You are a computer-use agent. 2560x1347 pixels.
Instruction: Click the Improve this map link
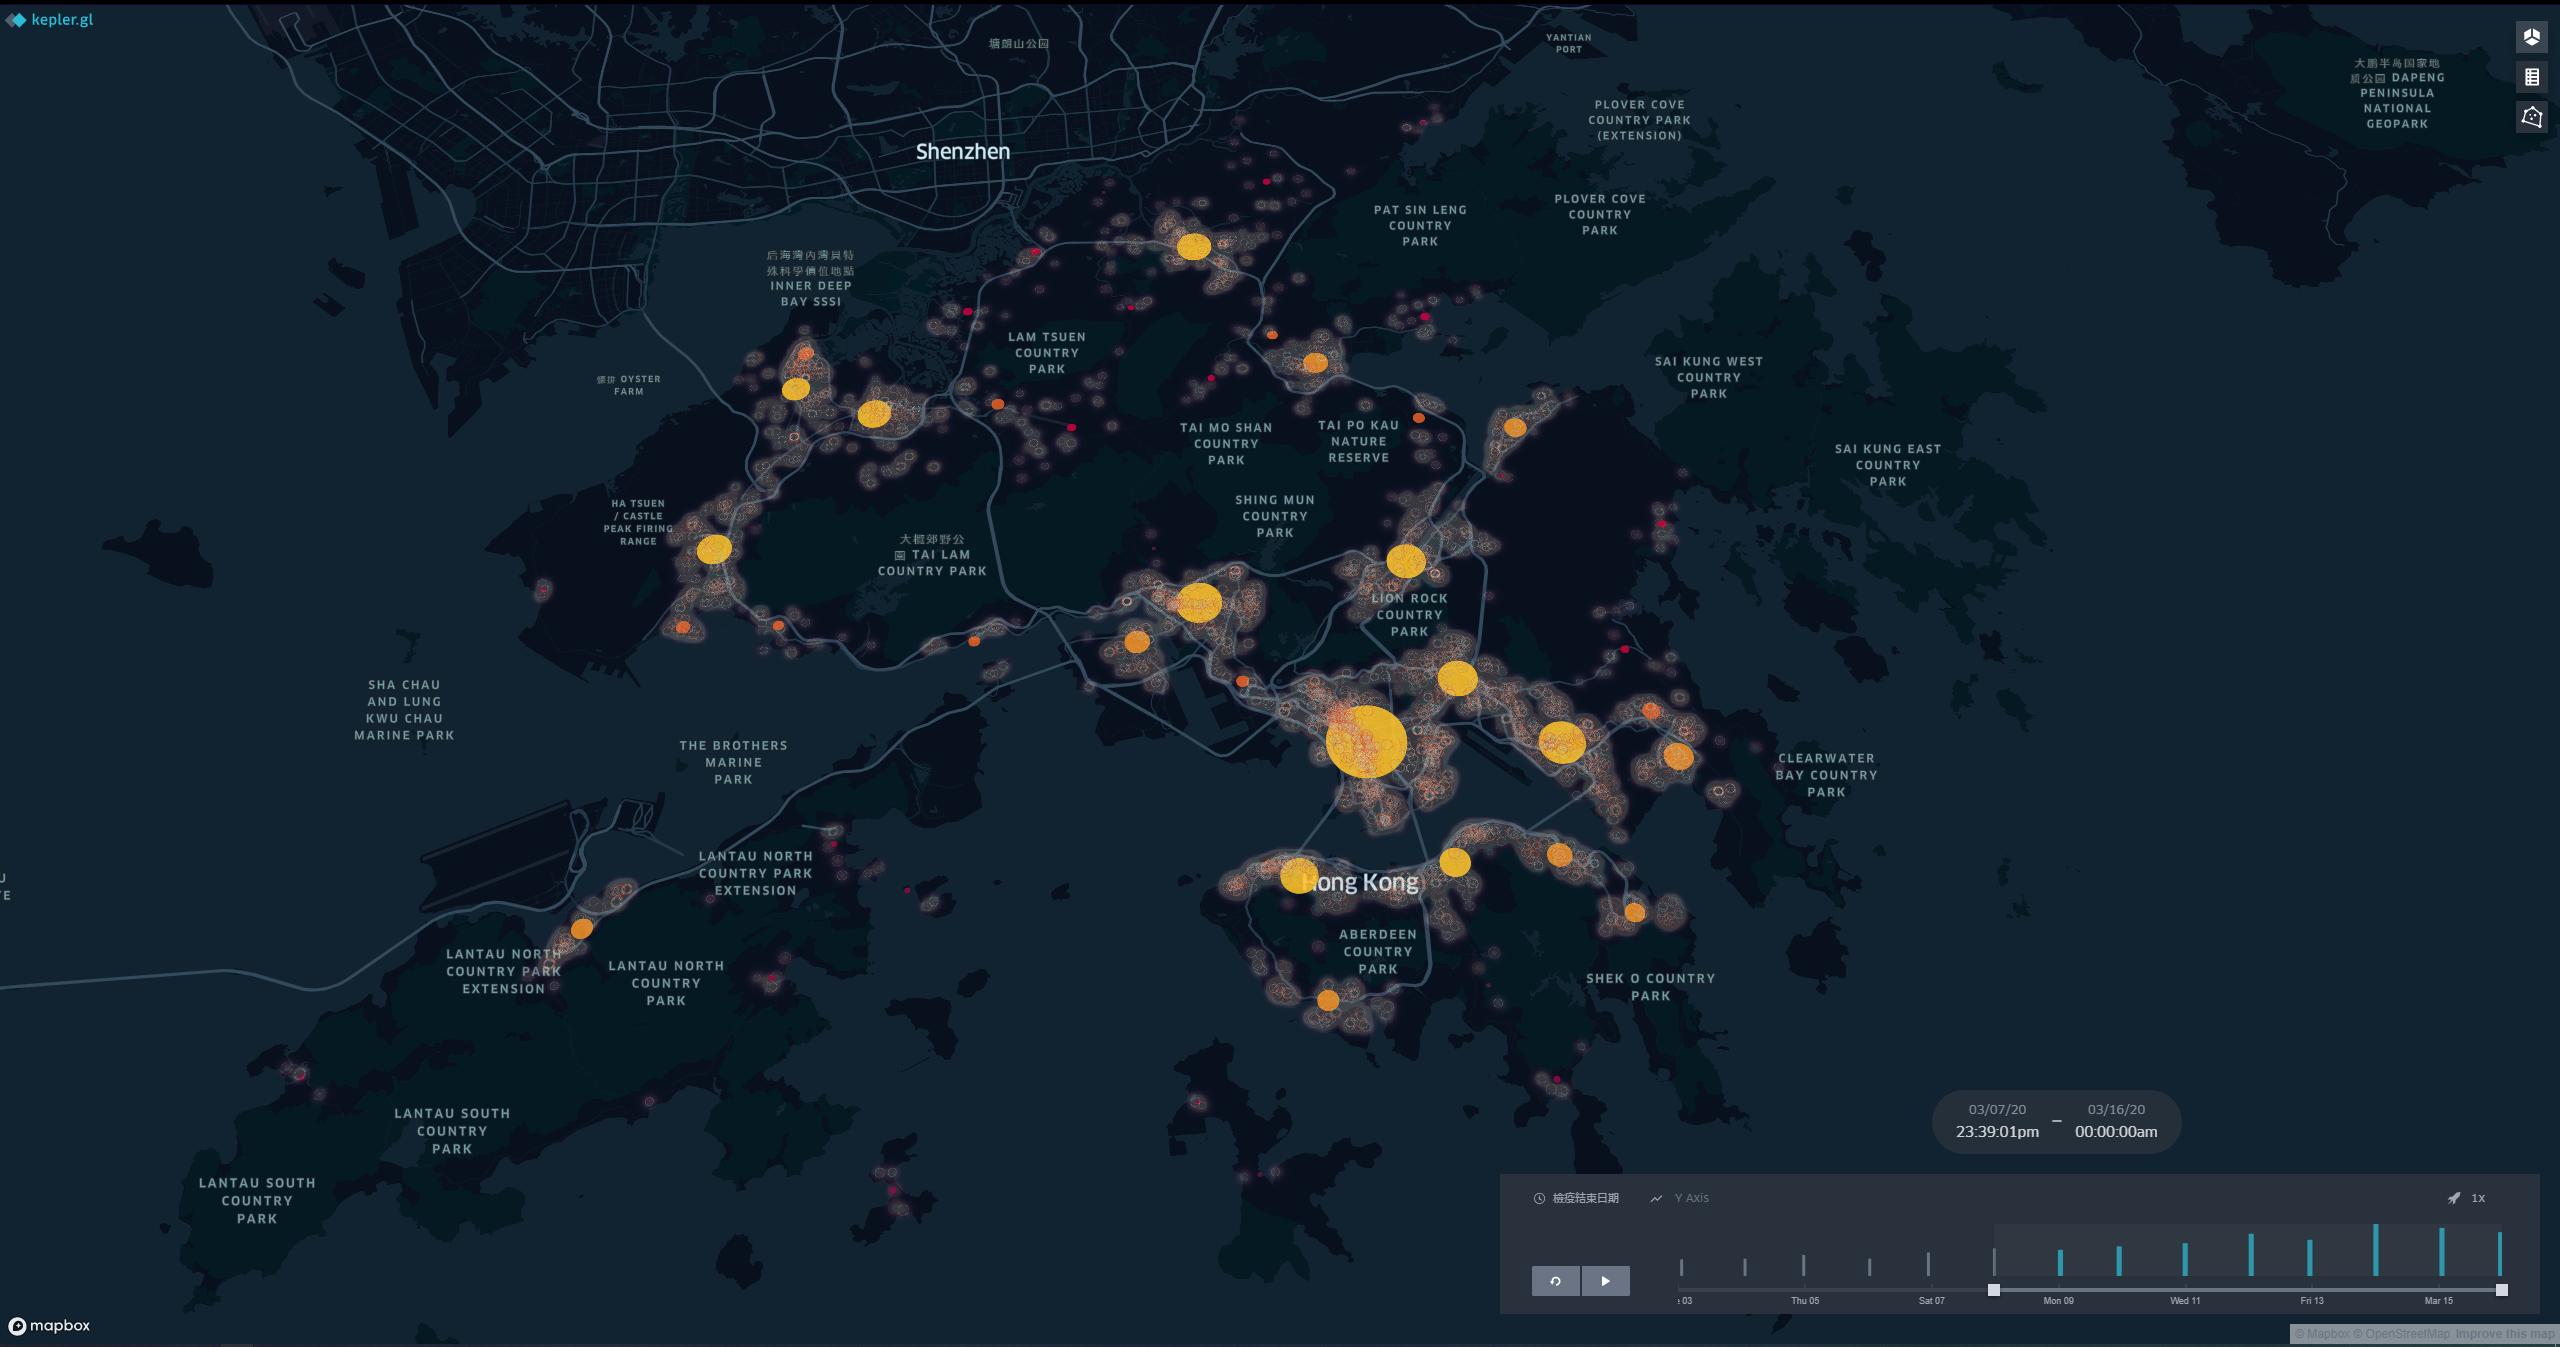(x=2504, y=1334)
